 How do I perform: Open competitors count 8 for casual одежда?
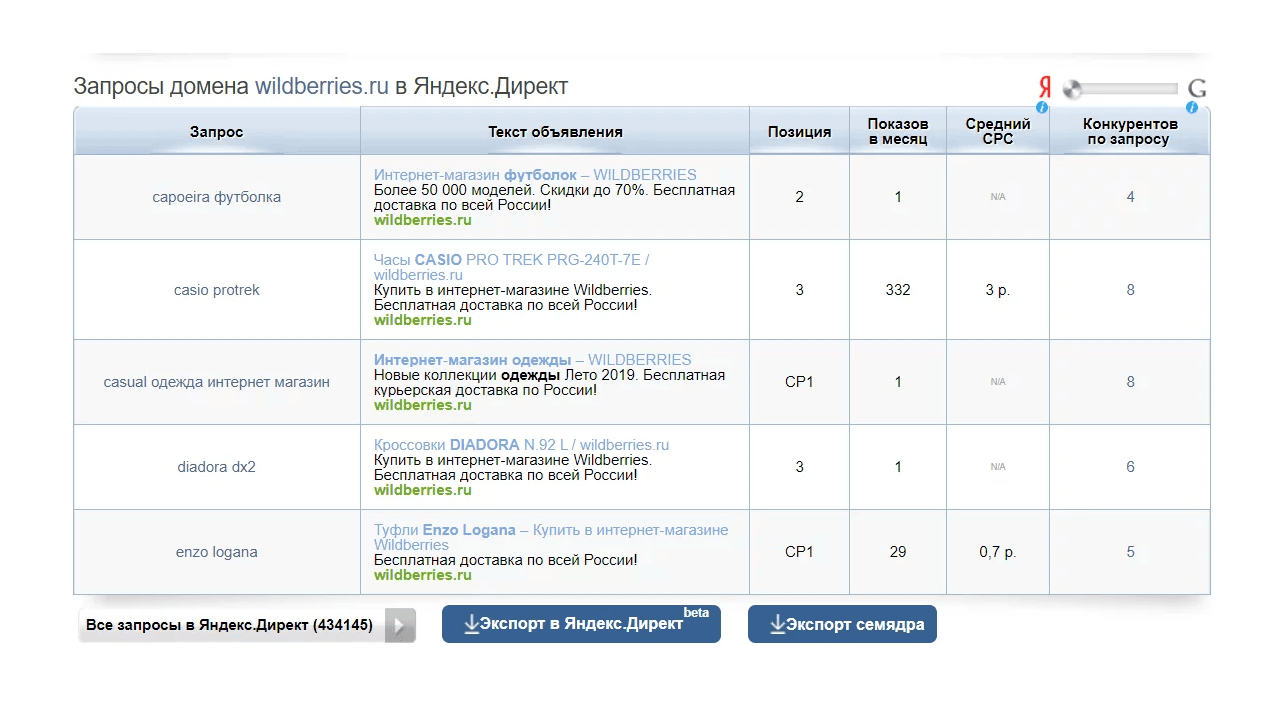(1130, 382)
